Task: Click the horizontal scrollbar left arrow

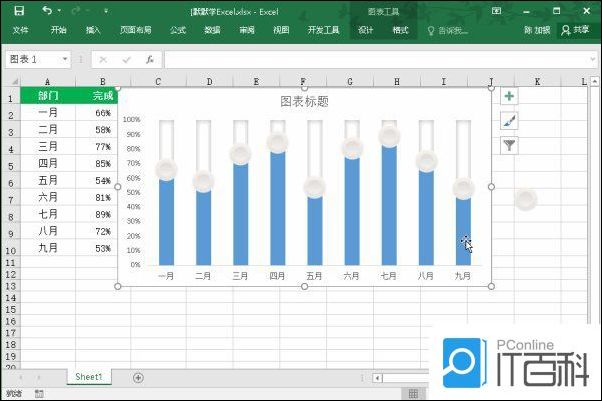Action: [x=378, y=378]
